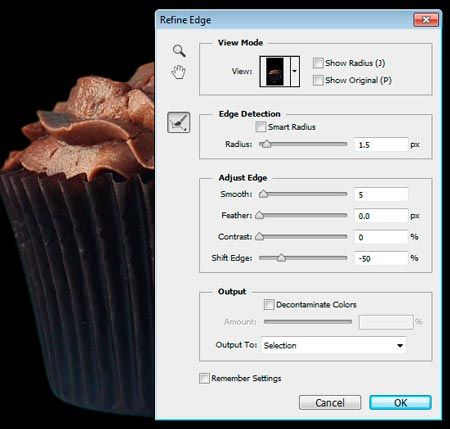Click the Feather value field showing 0.0

tap(381, 216)
